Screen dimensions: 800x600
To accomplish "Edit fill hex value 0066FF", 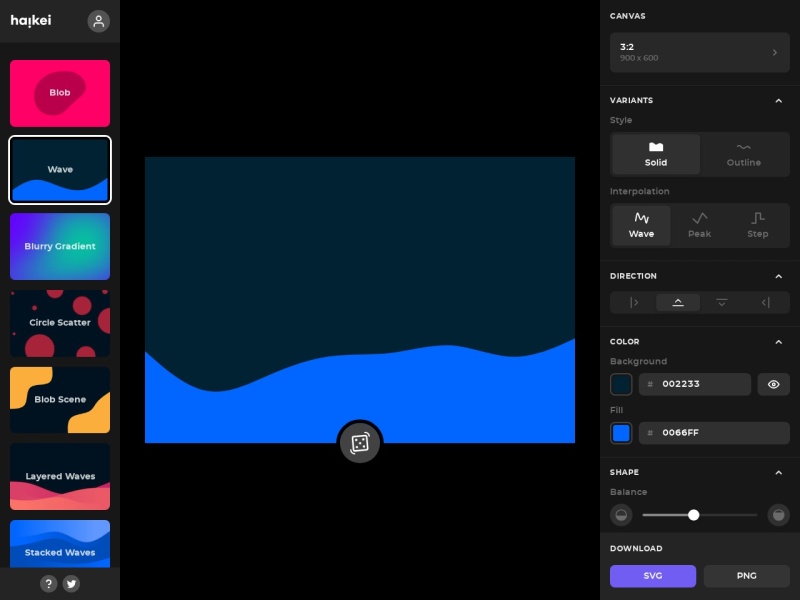I will coord(714,433).
